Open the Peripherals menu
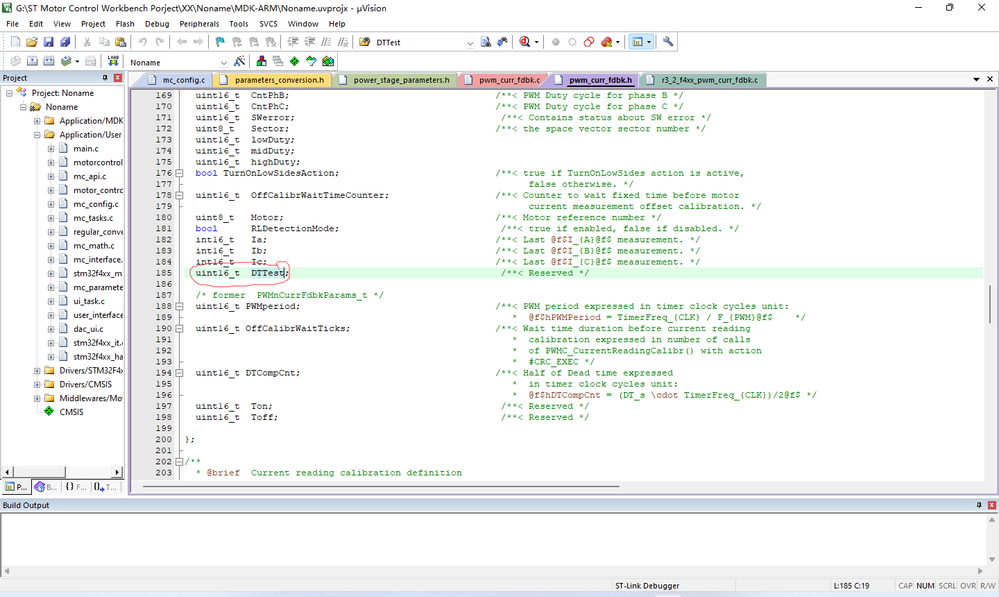Screen dimensions: 999x597 [199, 24]
